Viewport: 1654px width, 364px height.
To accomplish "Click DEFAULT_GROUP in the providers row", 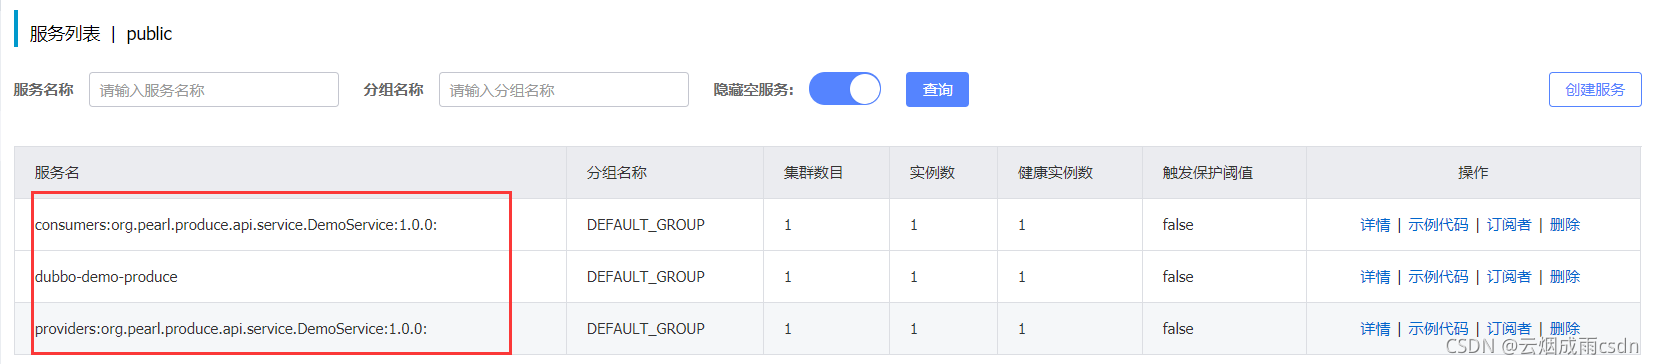I will click(646, 329).
